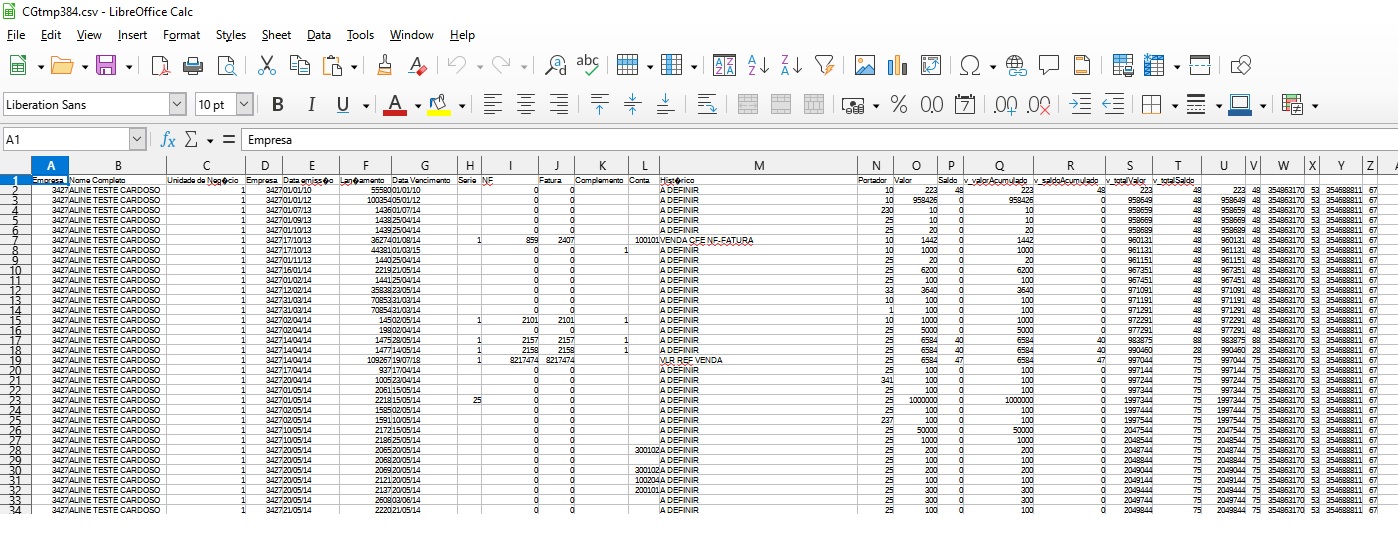
Task: Insert a chart
Action: click(898, 66)
